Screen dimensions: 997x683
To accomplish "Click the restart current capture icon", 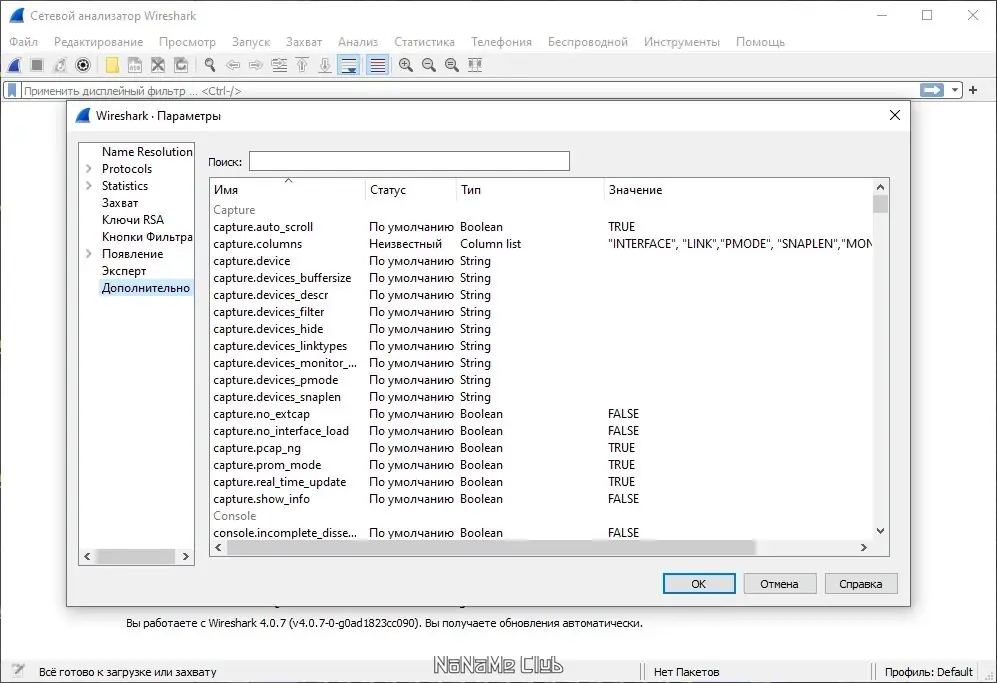I will 60,65.
